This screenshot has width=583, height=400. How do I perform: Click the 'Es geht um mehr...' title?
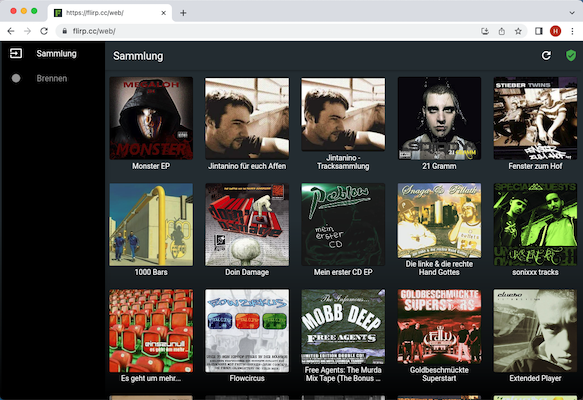(x=151, y=378)
